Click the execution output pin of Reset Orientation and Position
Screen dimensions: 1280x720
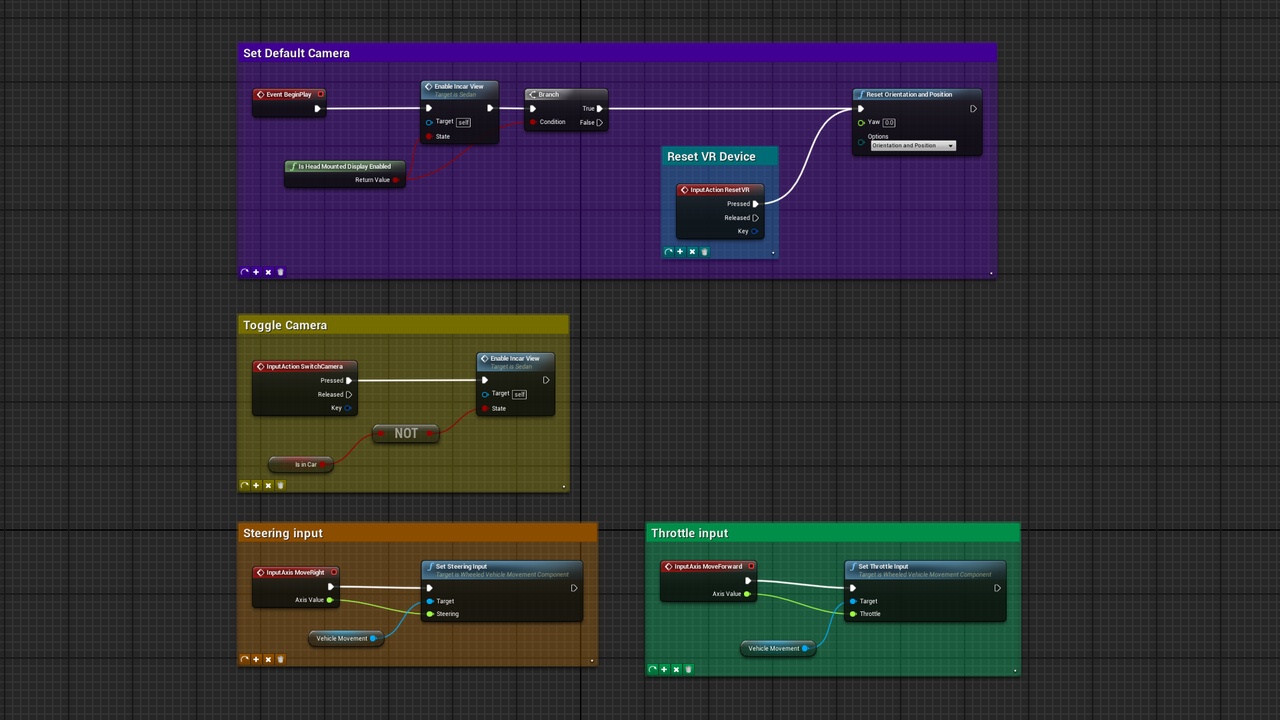click(973, 109)
